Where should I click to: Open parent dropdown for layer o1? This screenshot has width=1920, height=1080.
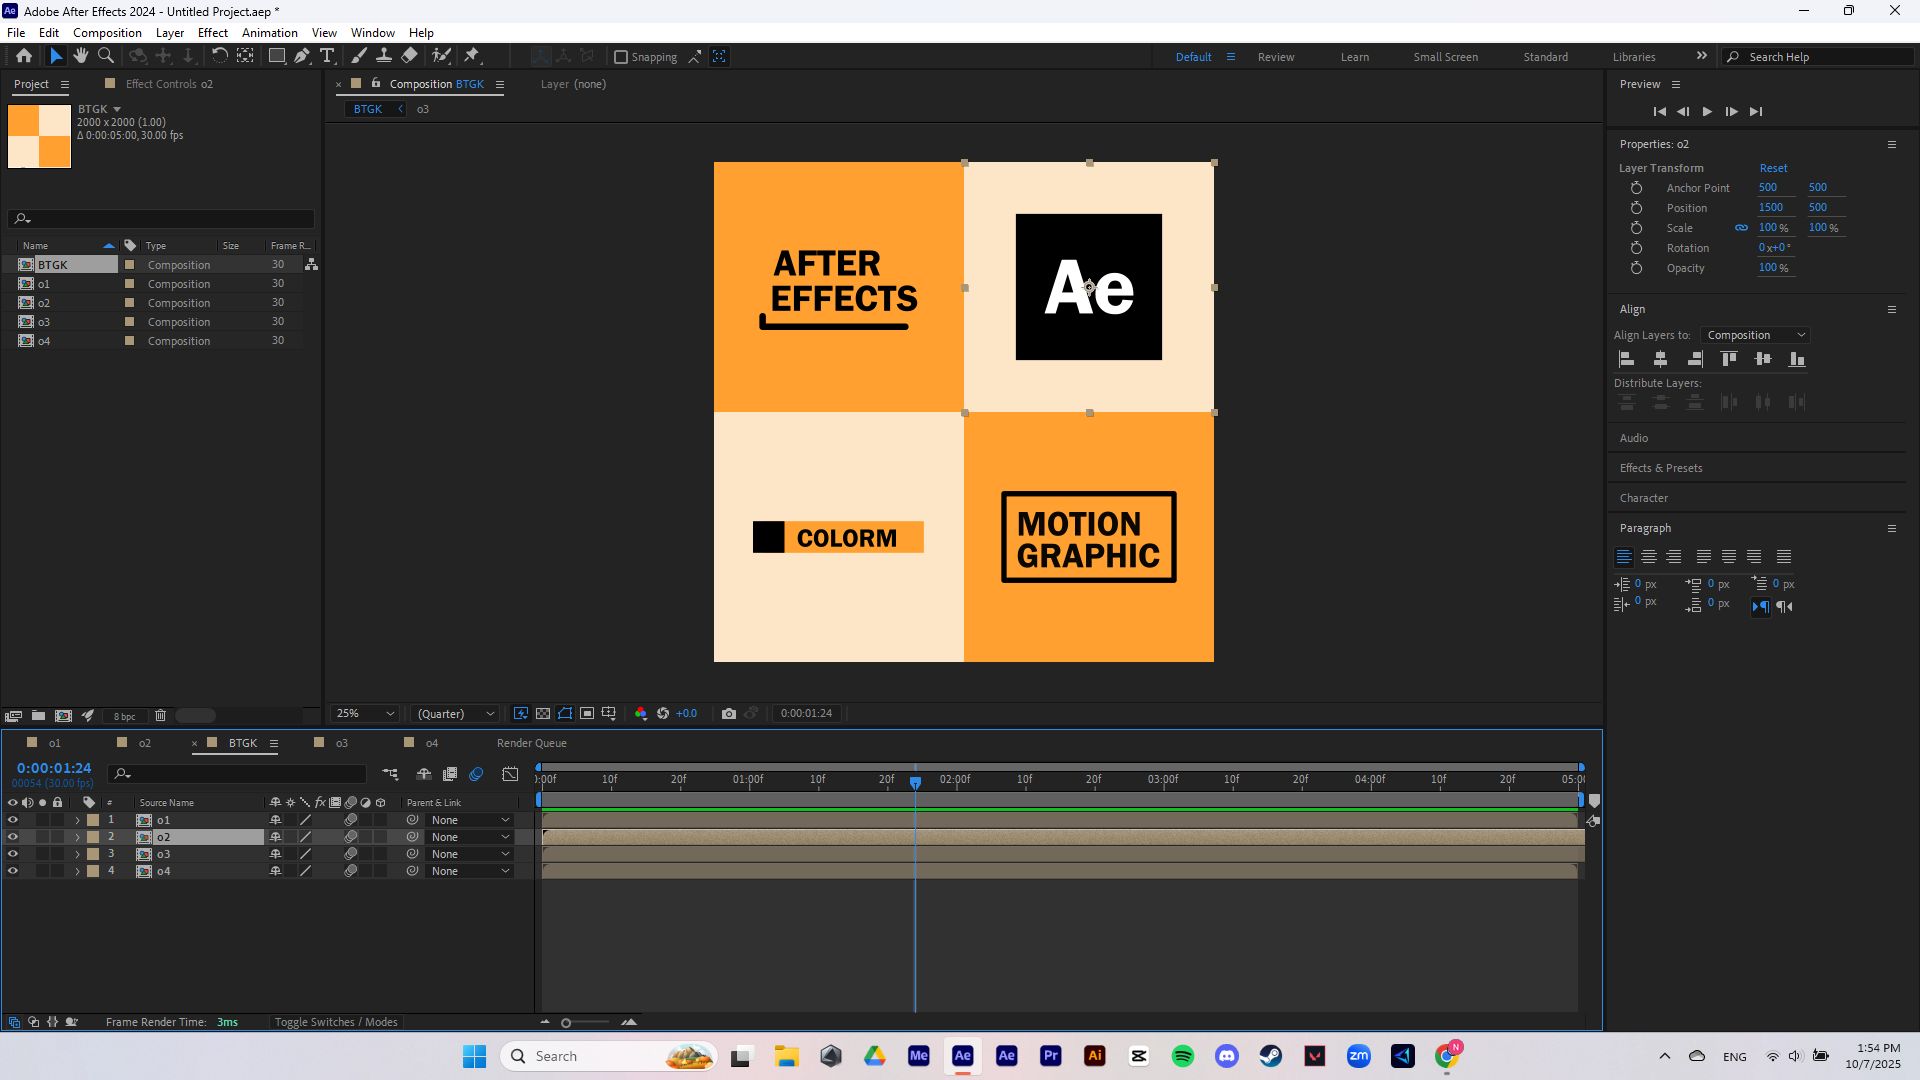pos(470,820)
